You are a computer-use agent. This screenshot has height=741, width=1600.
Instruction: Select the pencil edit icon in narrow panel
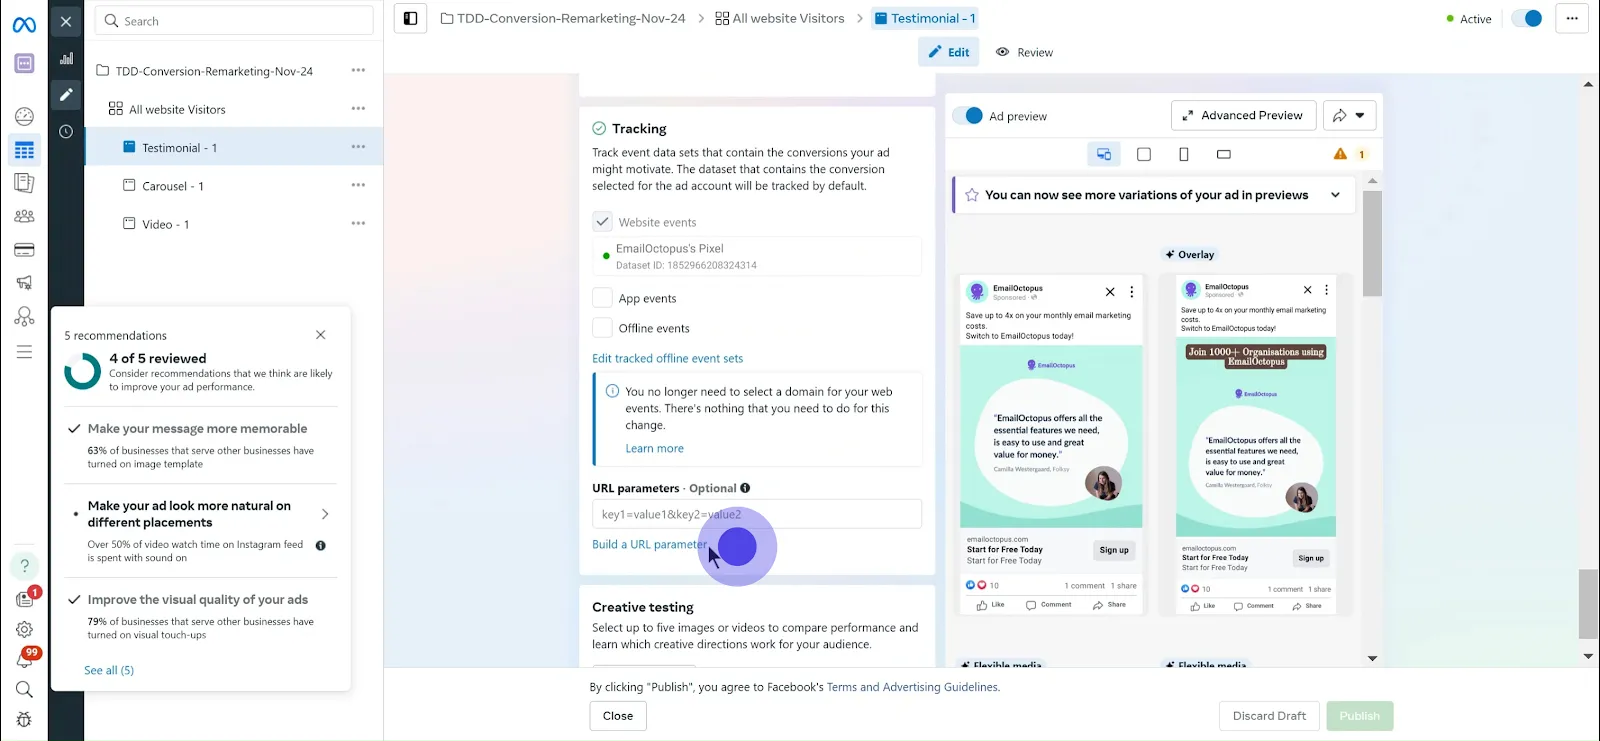(x=66, y=94)
